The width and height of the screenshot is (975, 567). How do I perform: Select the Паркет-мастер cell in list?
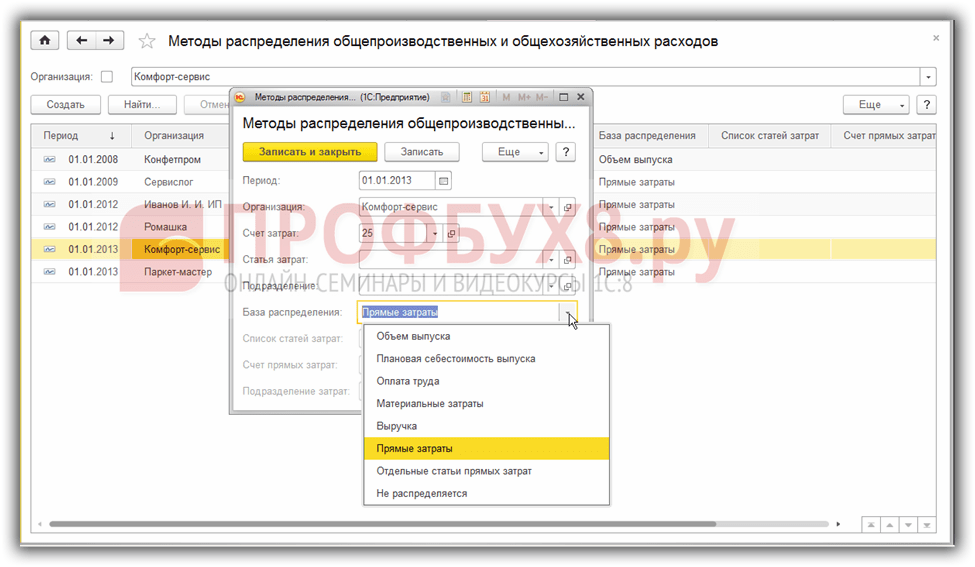coord(178,272)
